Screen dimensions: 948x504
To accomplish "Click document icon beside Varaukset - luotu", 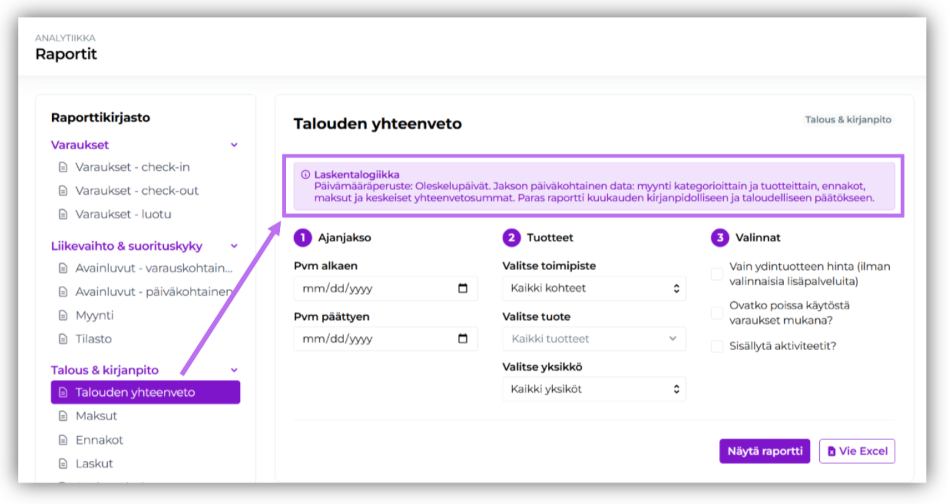I will pyautogui.click(x=63, y=214).
